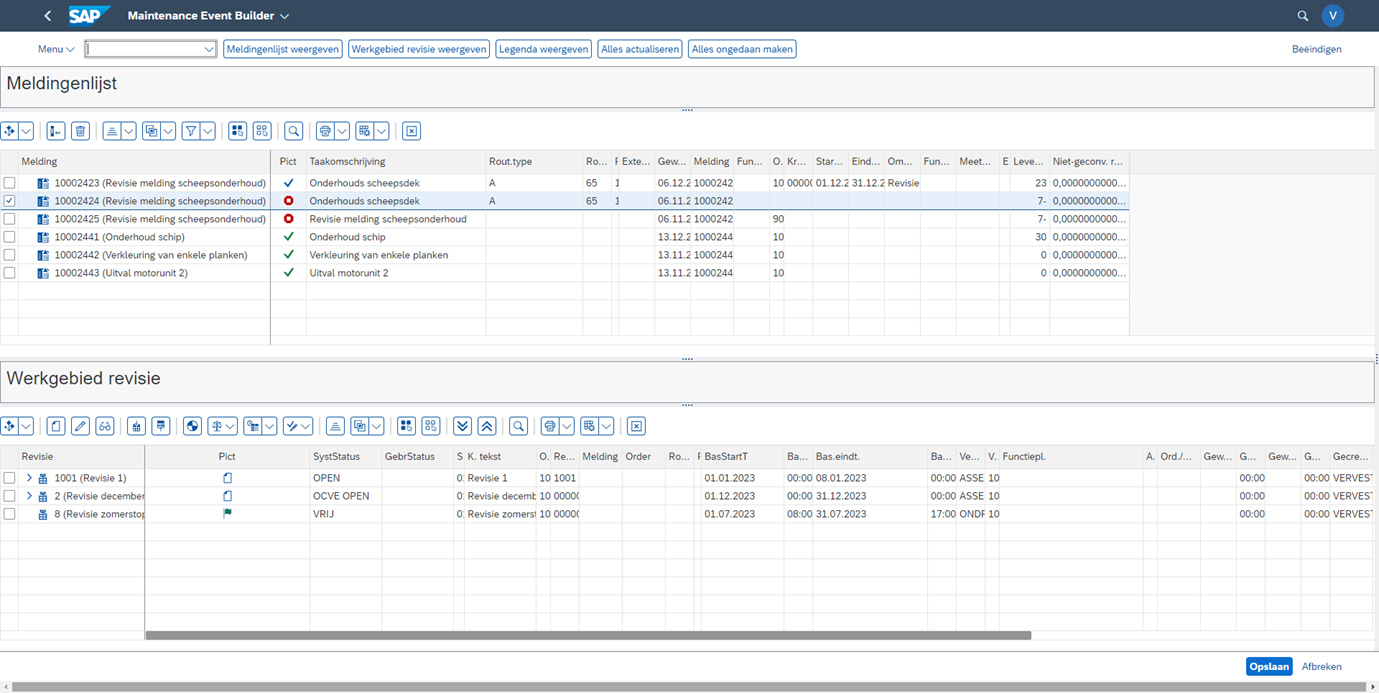This screenshot has width=1379, height=693.
Task: Select the Expand All icon in Werkgebied revisie
Action: 463,425
